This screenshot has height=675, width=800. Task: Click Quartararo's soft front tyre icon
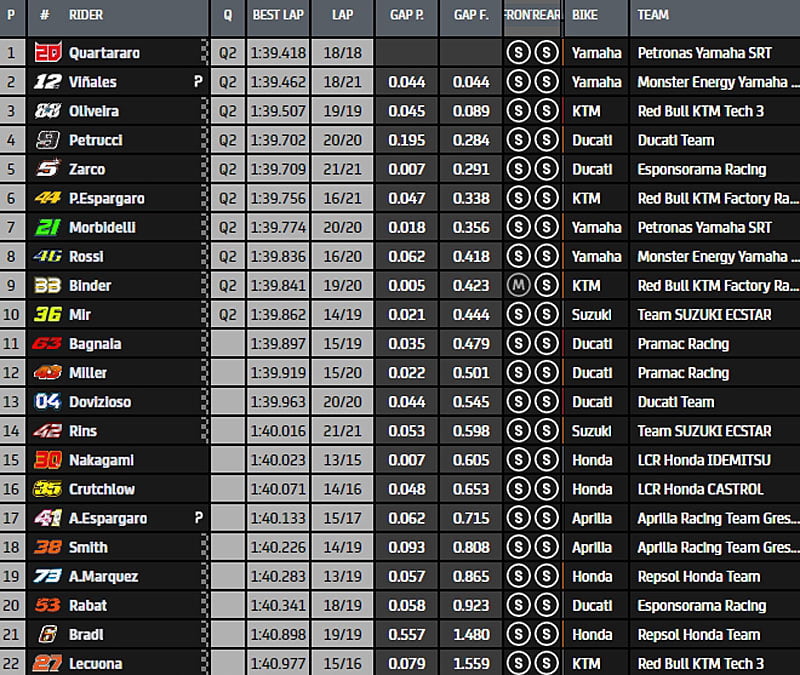[x=518, y=53]
